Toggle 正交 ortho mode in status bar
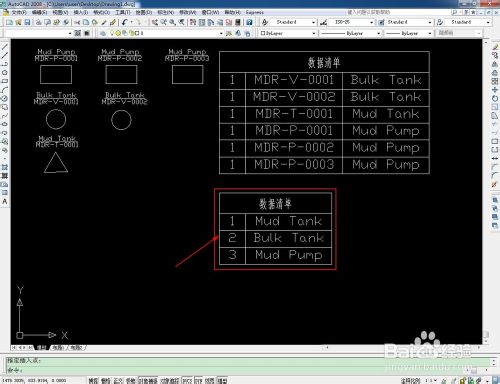The image size is (500, 384). click(x=118, y=380)
